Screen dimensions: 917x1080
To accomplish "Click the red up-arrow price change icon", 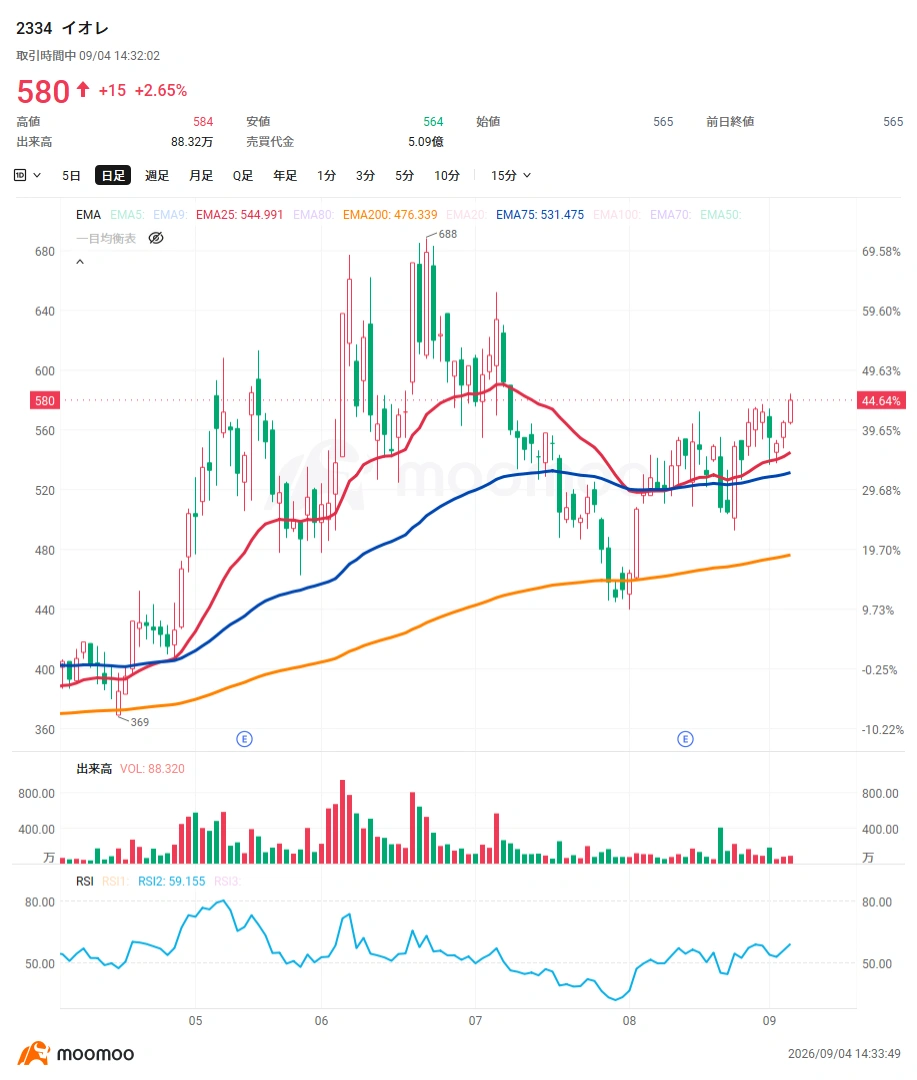I will (83, 90).
